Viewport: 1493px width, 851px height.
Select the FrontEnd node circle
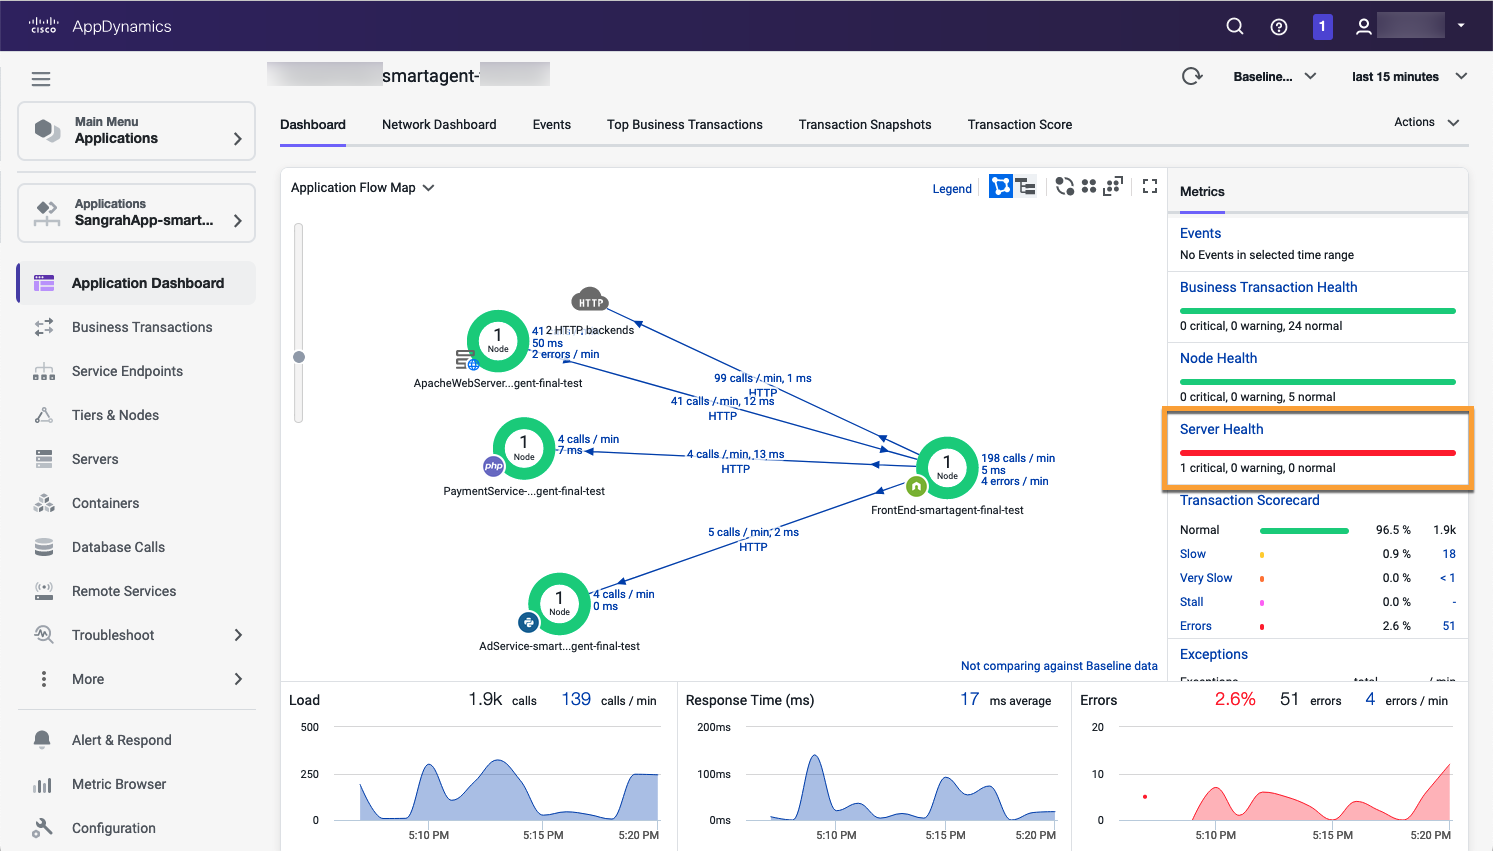click(947, 468)
